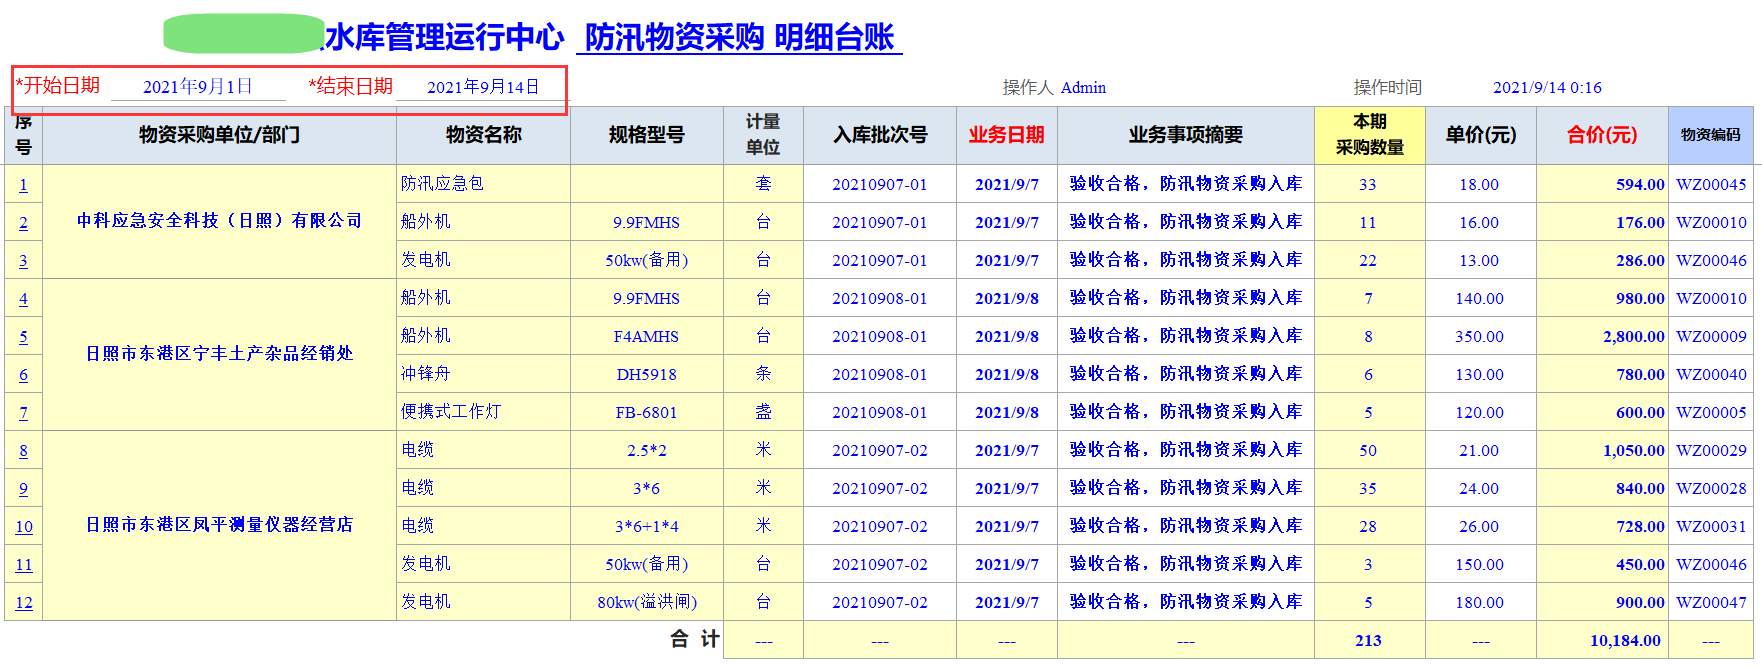Click supplier cell 日照市东港区凤平测量仪器经营店
The width and height of the screenshot is (1762, 666).
point(219,525)
